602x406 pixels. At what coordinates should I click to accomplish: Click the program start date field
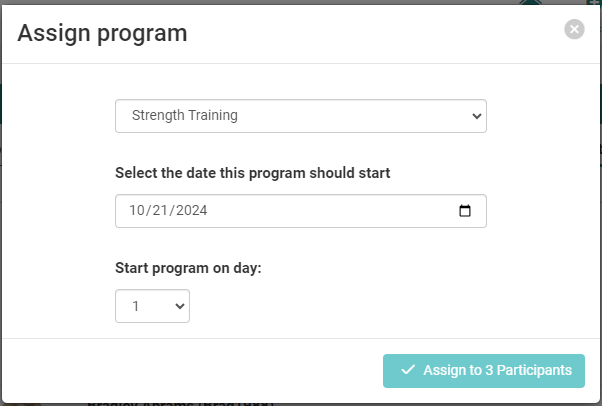[x=300, y=211]
